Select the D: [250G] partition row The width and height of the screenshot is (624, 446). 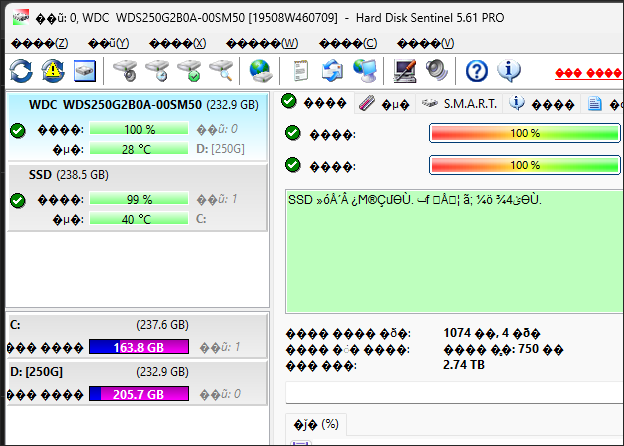point(138,383)
